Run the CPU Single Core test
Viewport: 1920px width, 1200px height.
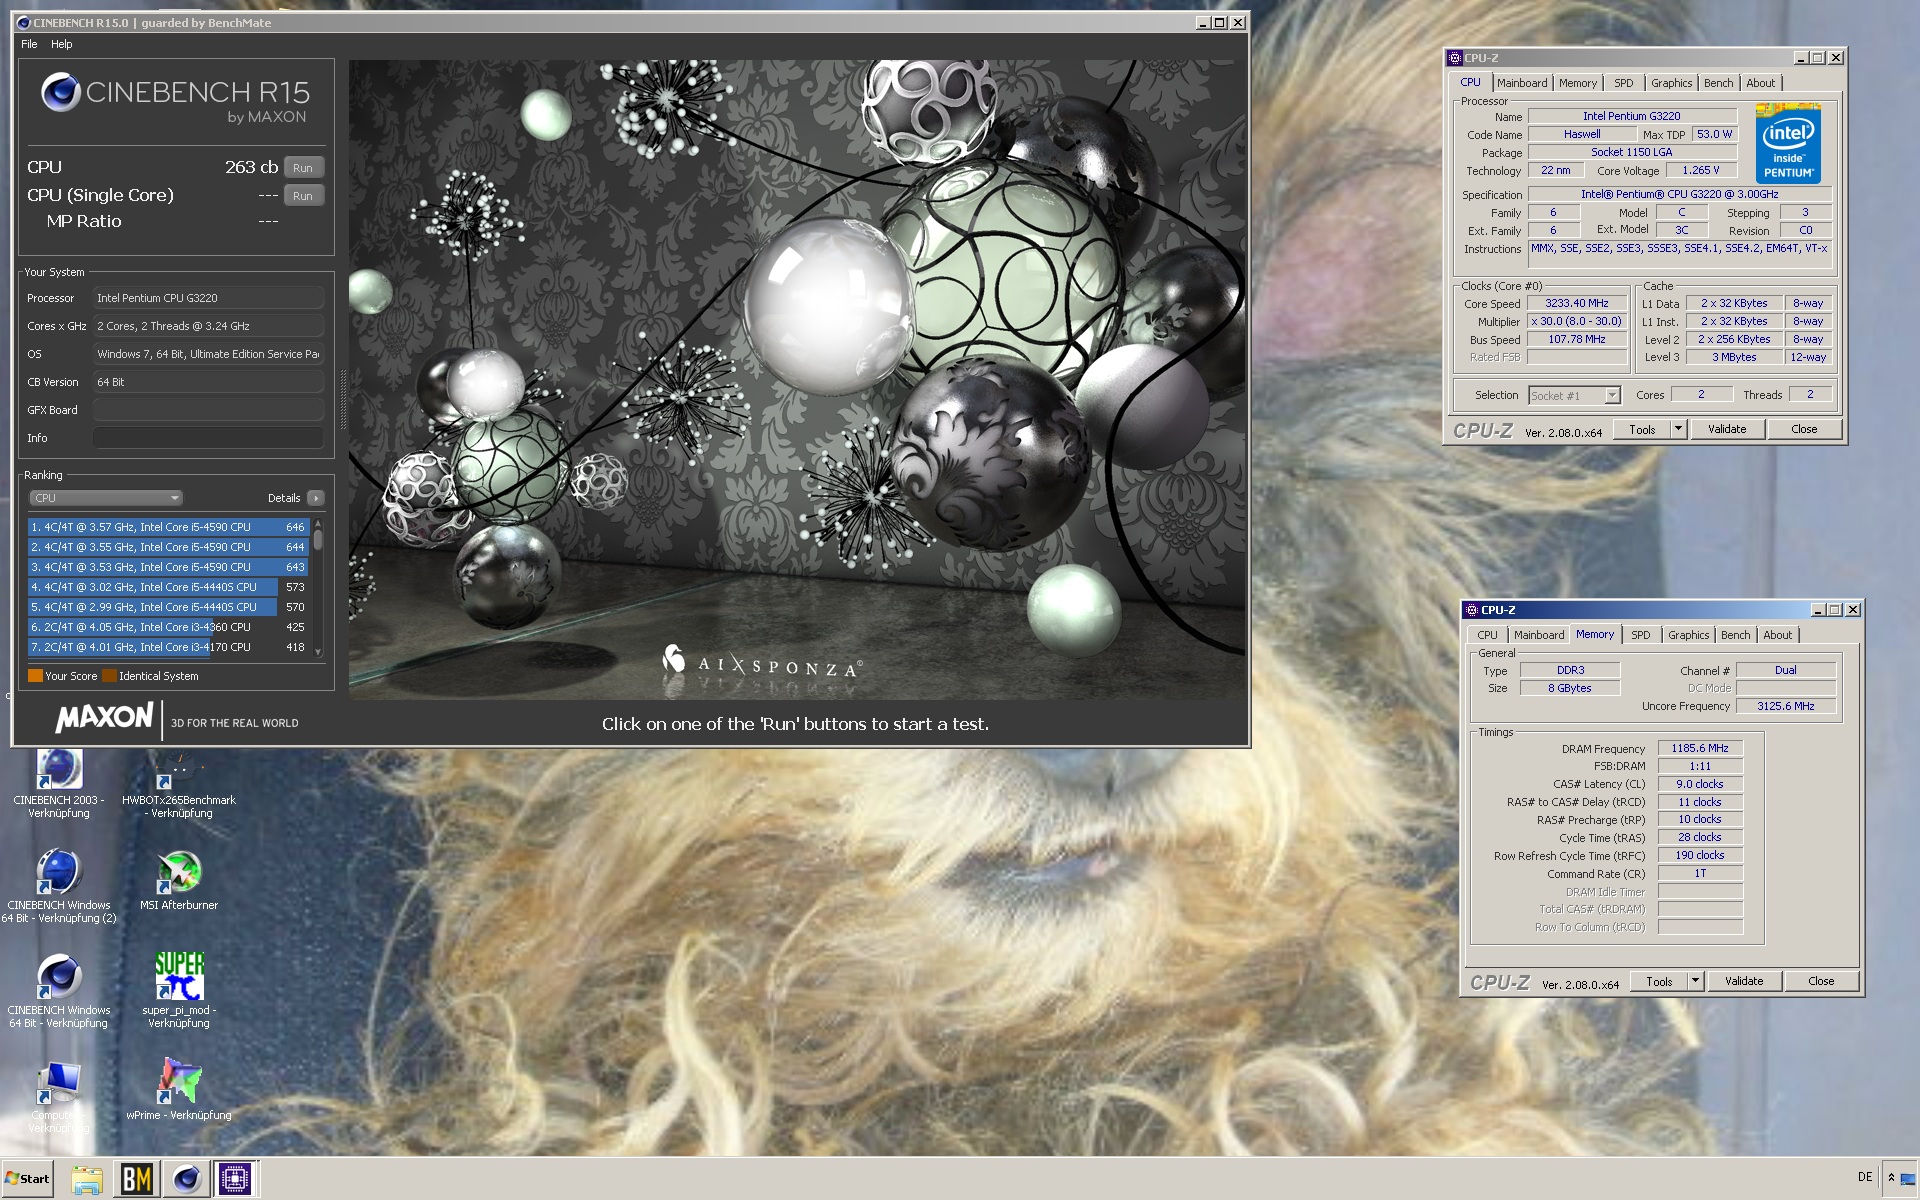click(x=304, y=196)
